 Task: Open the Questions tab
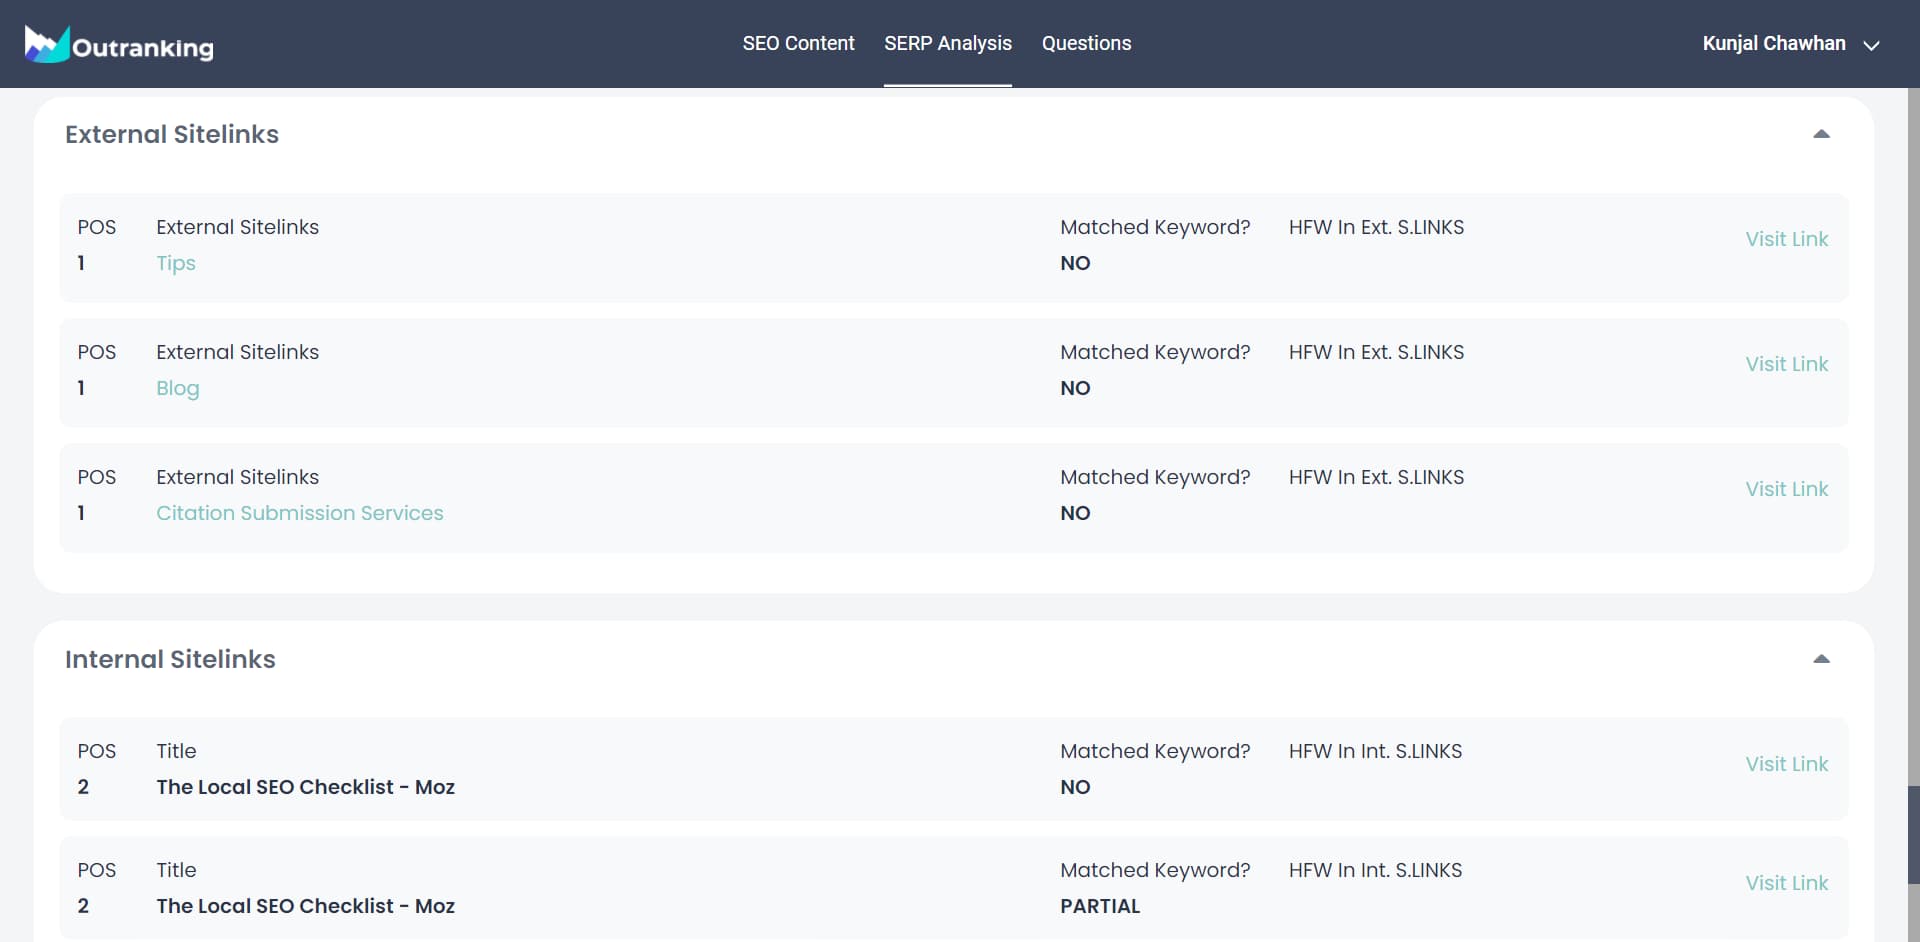(1086, 43)
